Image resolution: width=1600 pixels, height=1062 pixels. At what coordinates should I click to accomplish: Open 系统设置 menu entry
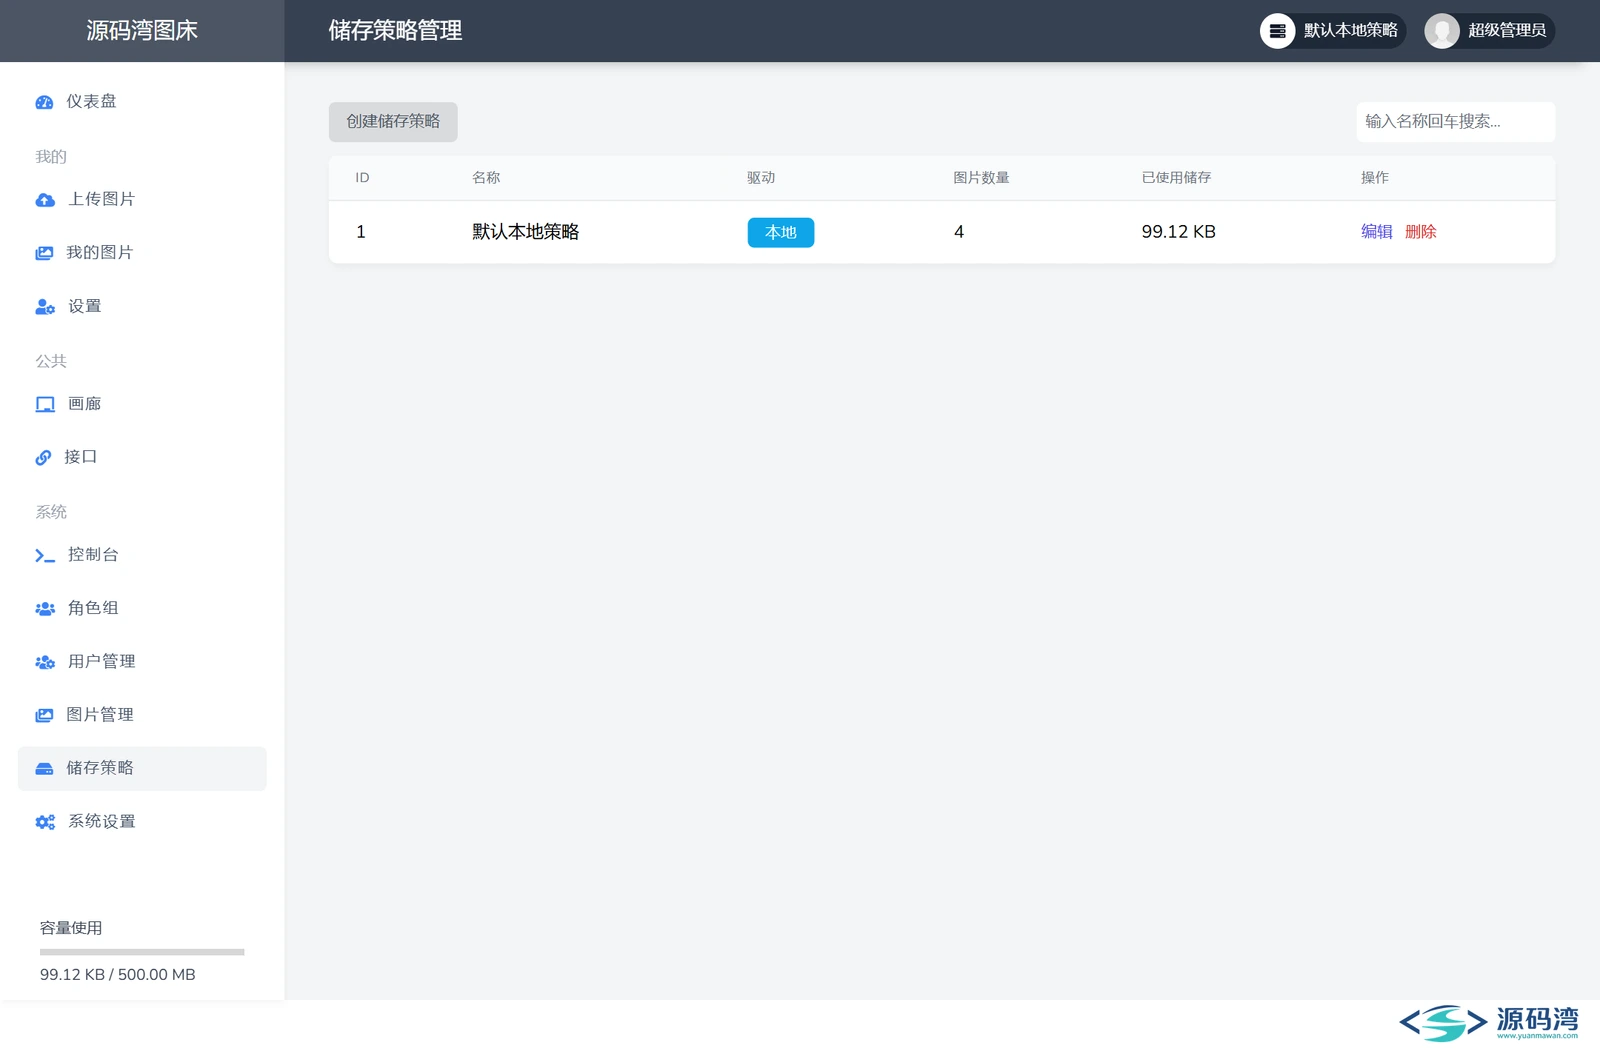pyautogui.click(x=142, y=822)
